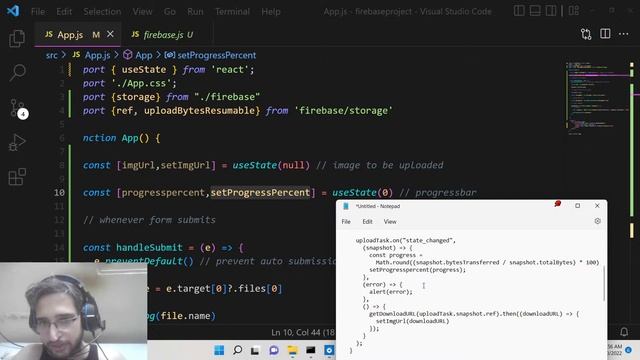Open changes compare icon in editor toolbar
Screen dimensions: 640x360
[586, 34]
